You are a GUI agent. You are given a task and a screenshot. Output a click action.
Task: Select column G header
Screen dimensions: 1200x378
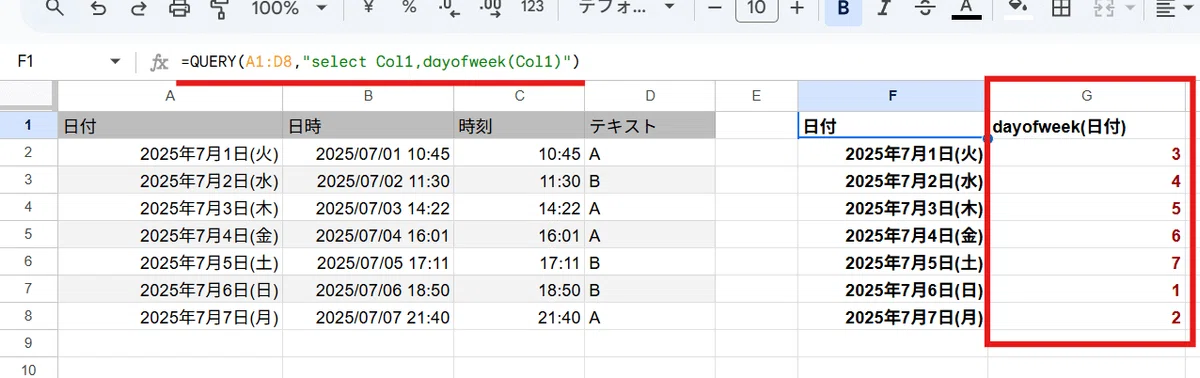(1087, 95)
